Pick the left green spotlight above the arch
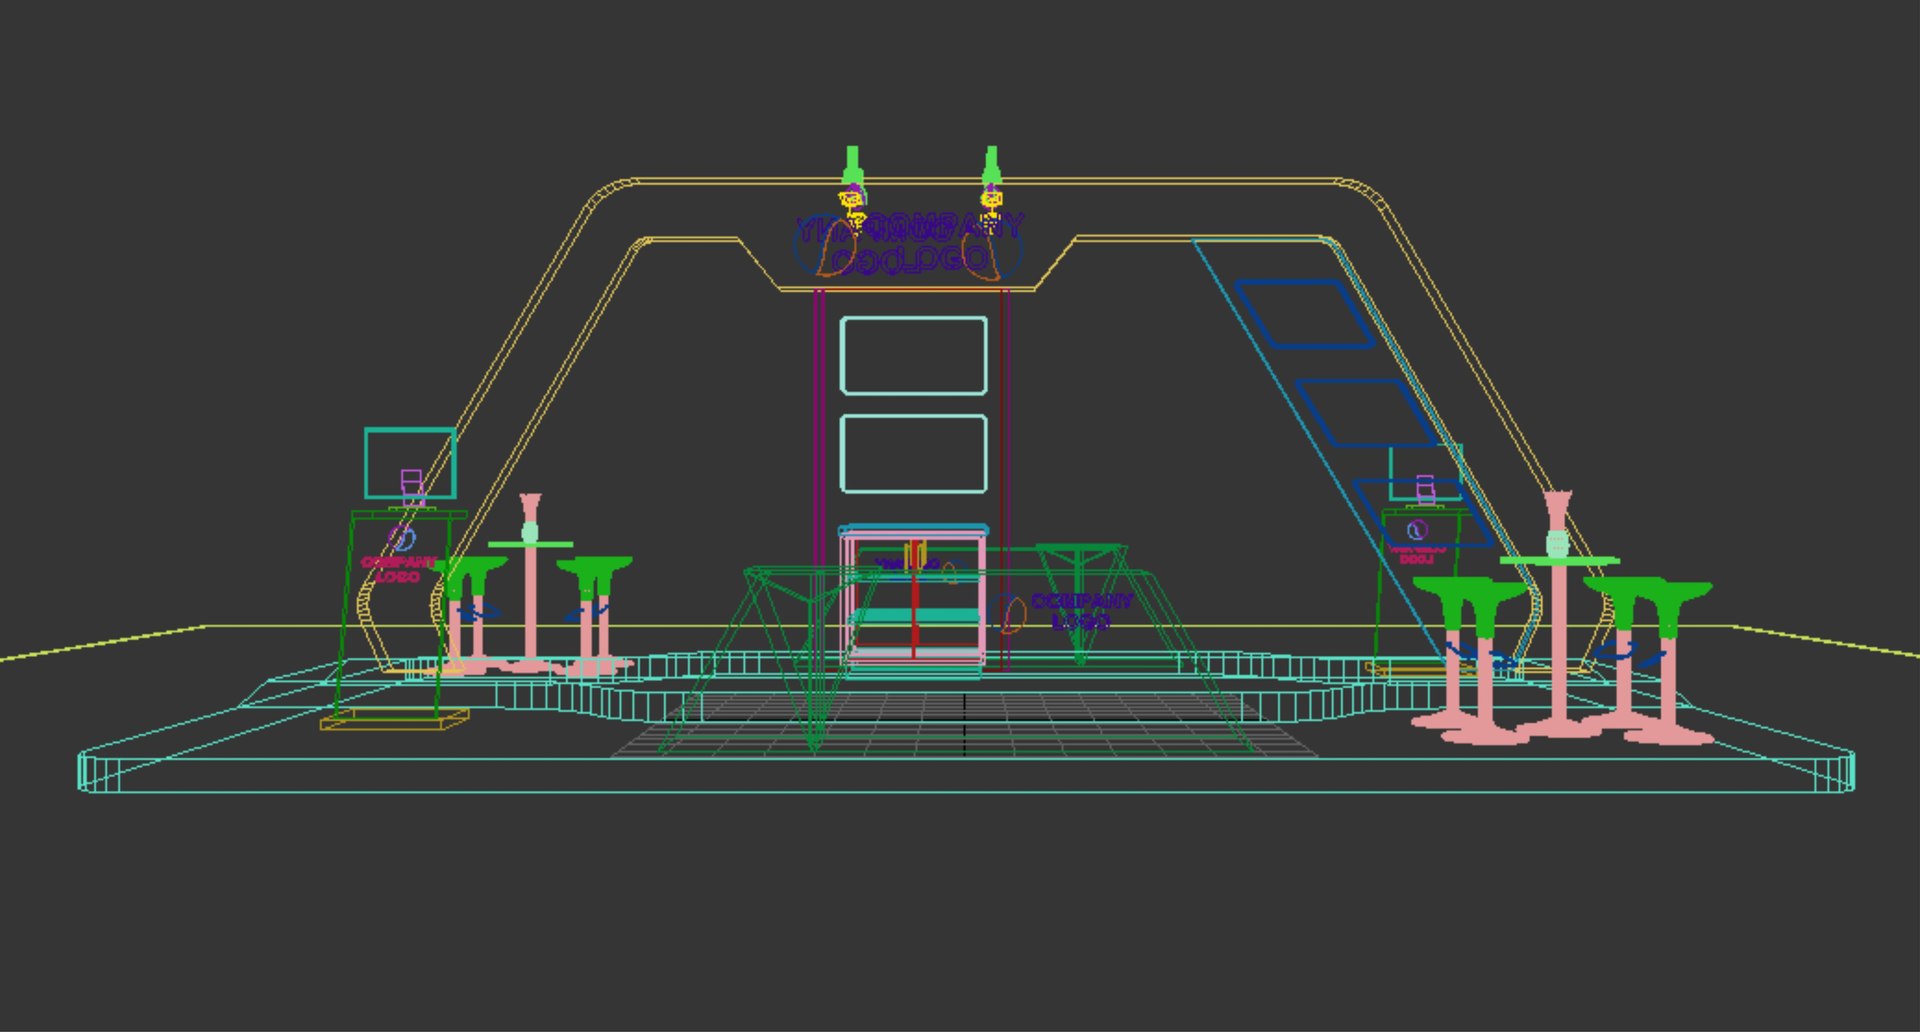 tap(852, 166)
